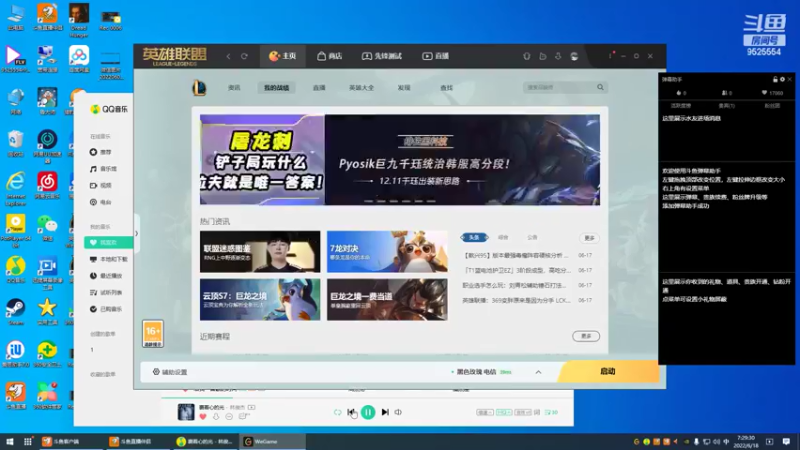Click the summoner search input field
The height and width of the screenshot is (450, 800).
(x=560, y=87)
